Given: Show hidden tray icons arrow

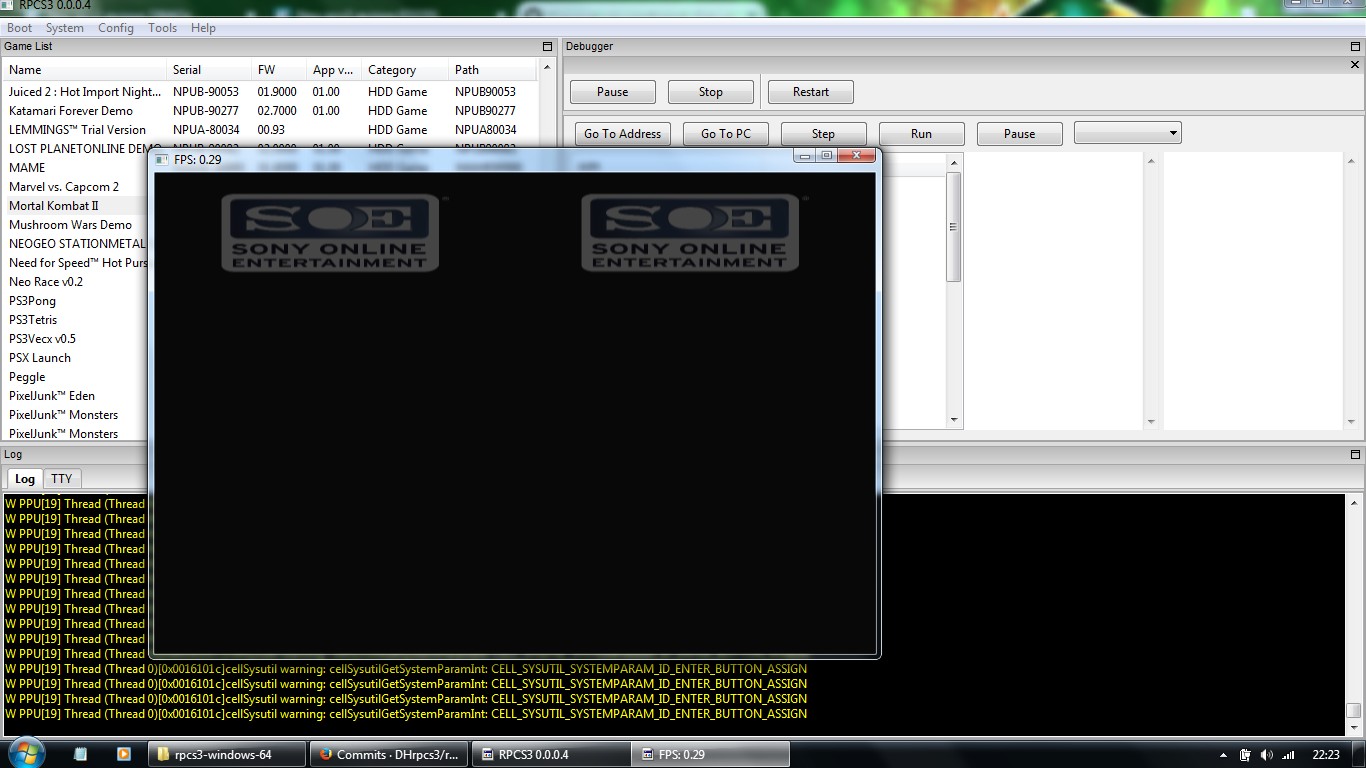Looking at the screenshot, I should coord(1224,755).
